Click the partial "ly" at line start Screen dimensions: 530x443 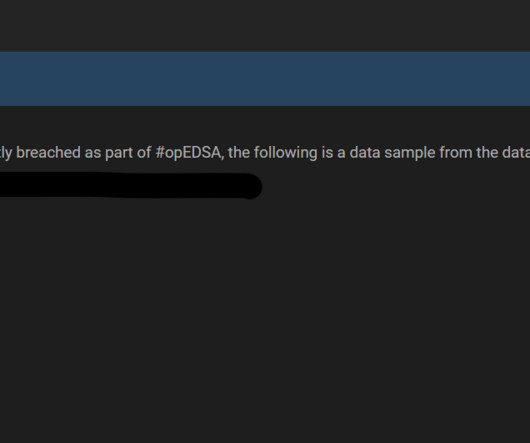click(6, 153)
